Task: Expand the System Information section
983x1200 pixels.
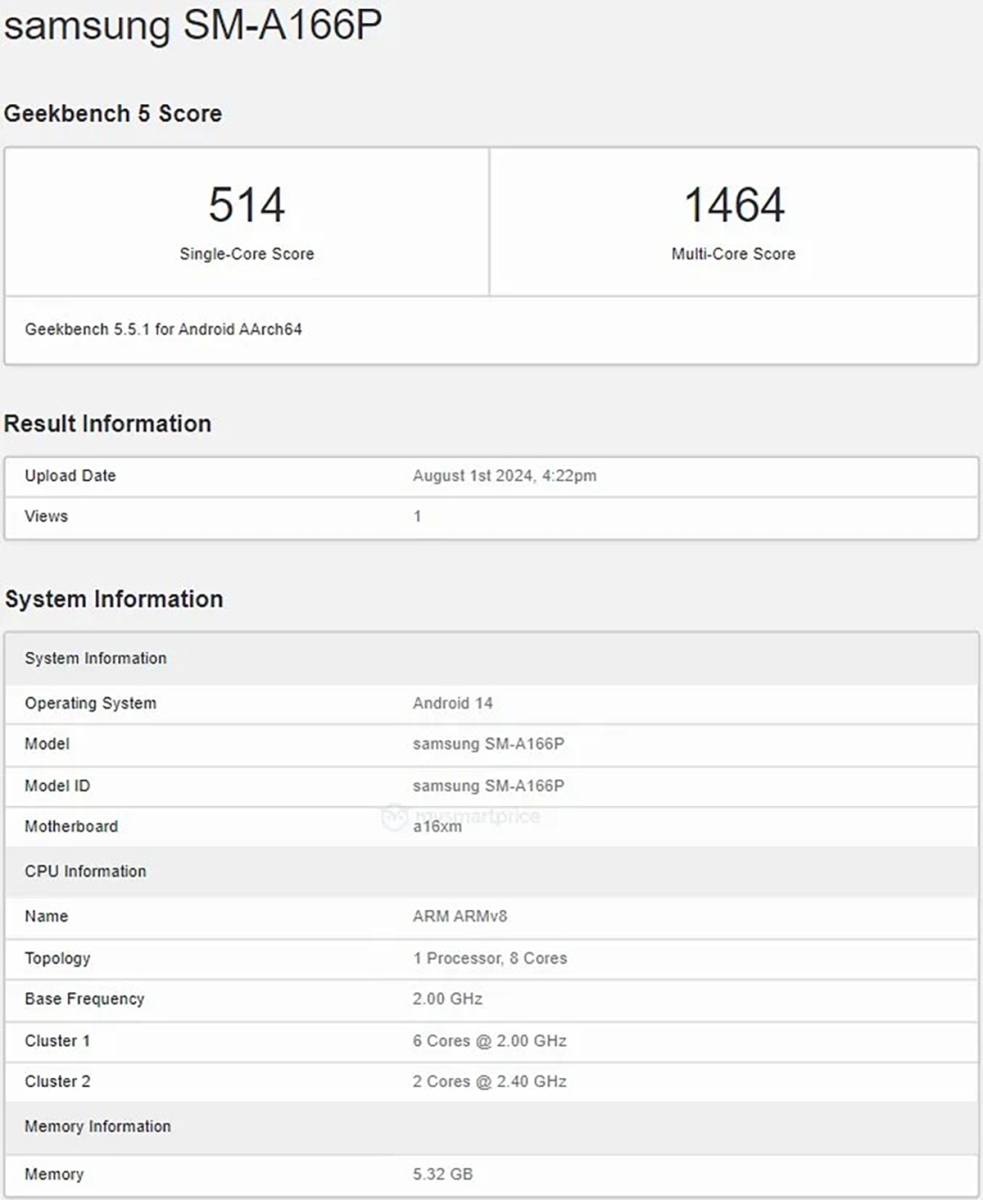Action: pyautogui.click(x=114, y=599)
